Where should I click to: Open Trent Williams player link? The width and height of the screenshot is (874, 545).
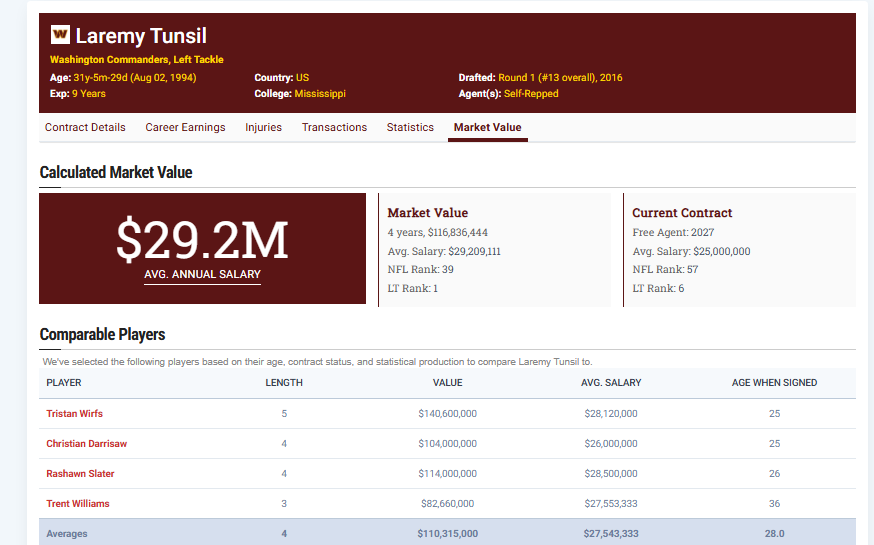click(x=77, y=504)
